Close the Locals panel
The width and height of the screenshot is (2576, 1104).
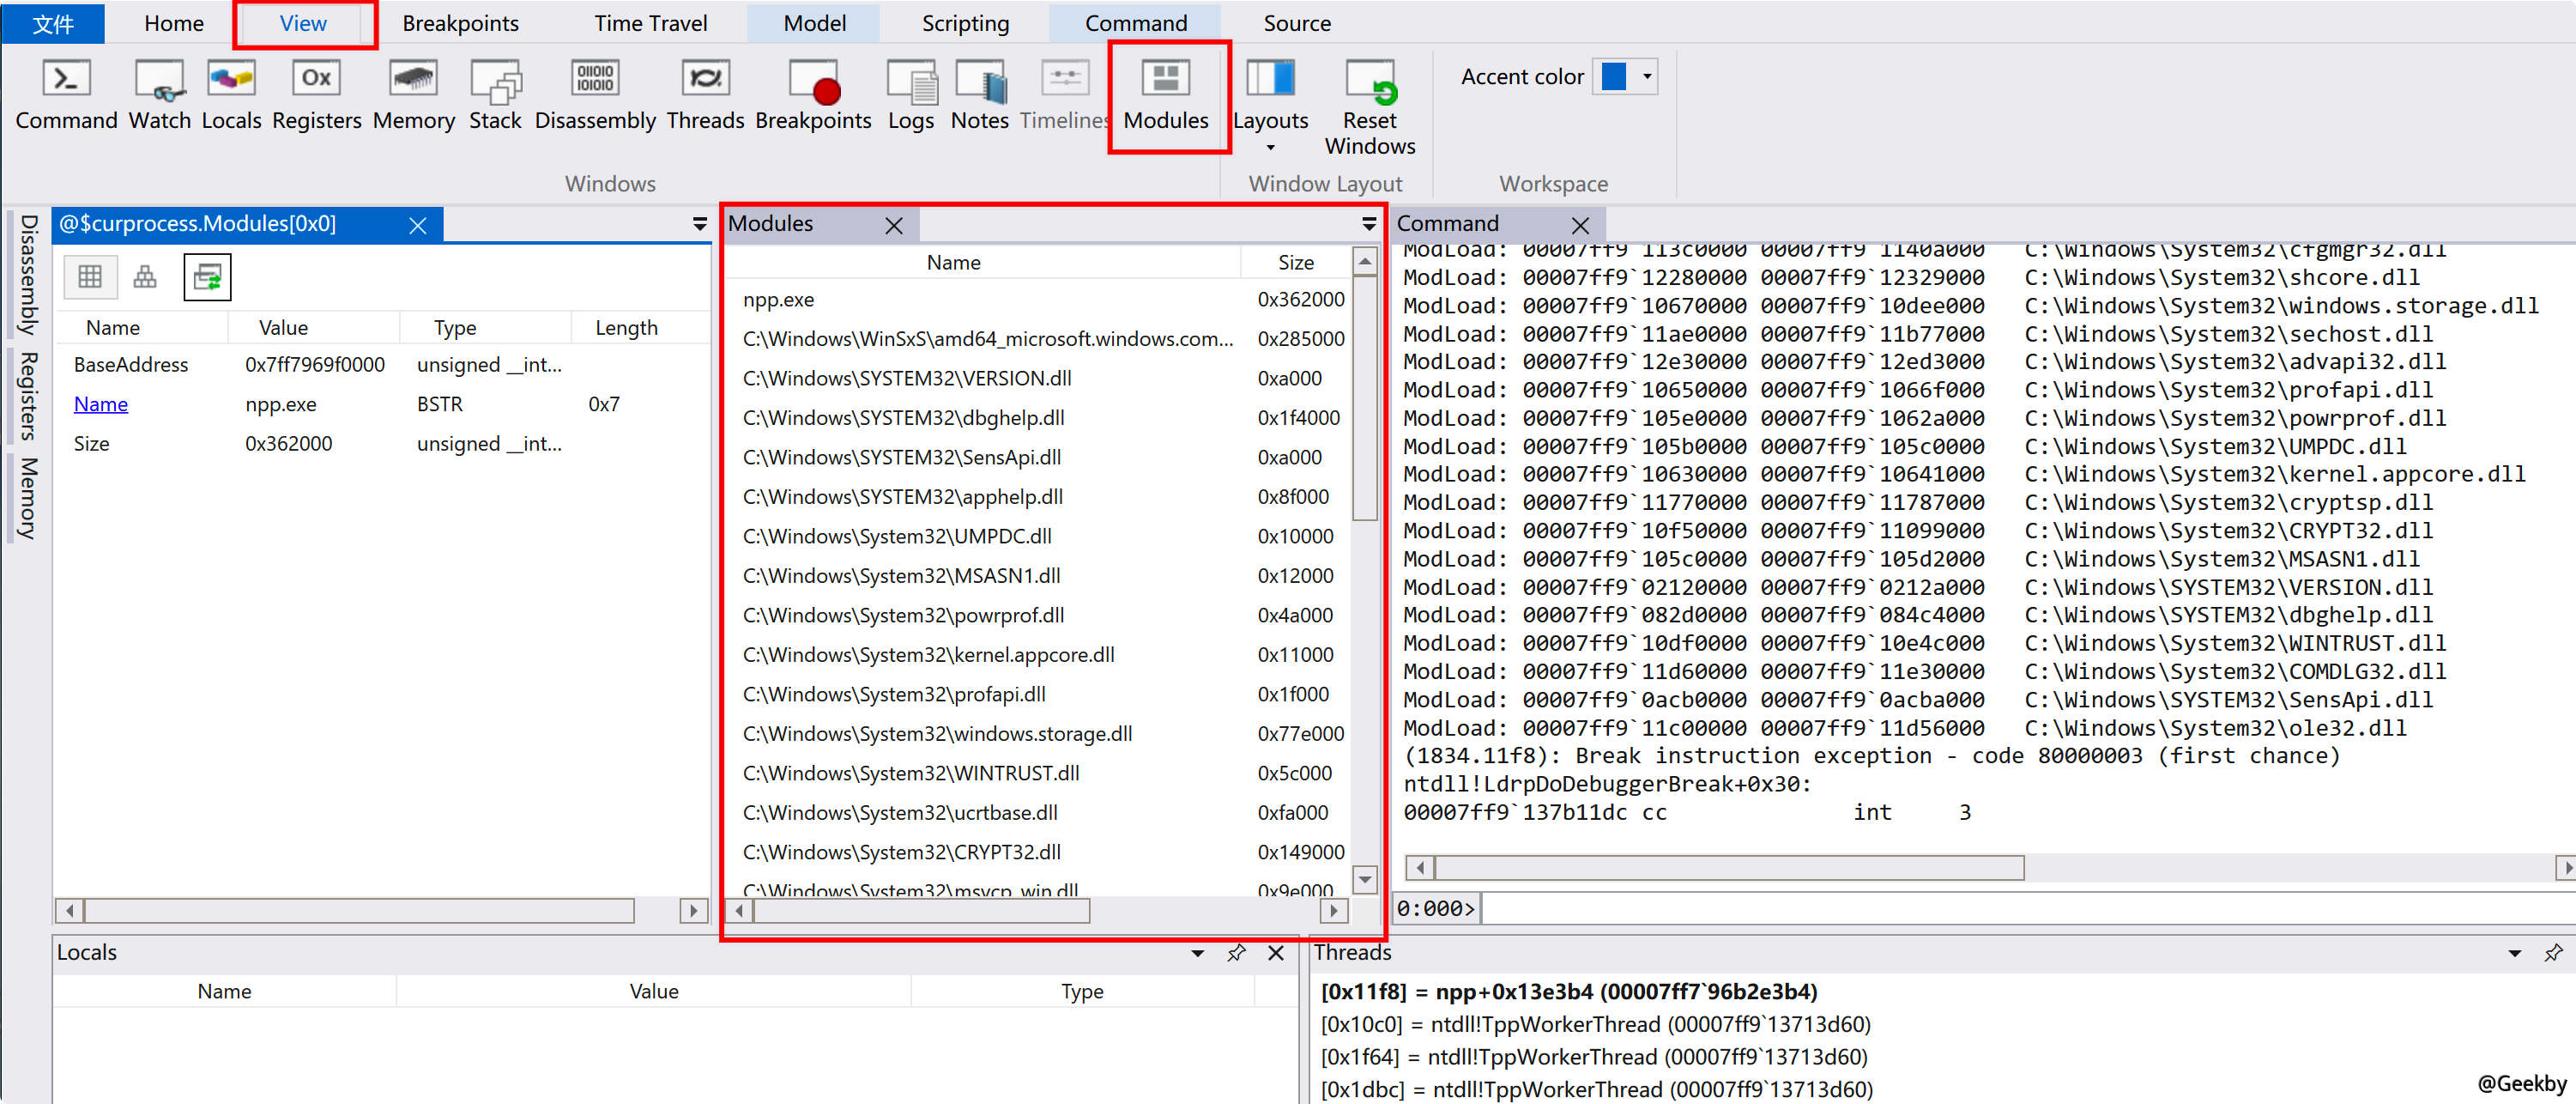click(x=1276, y=952)
